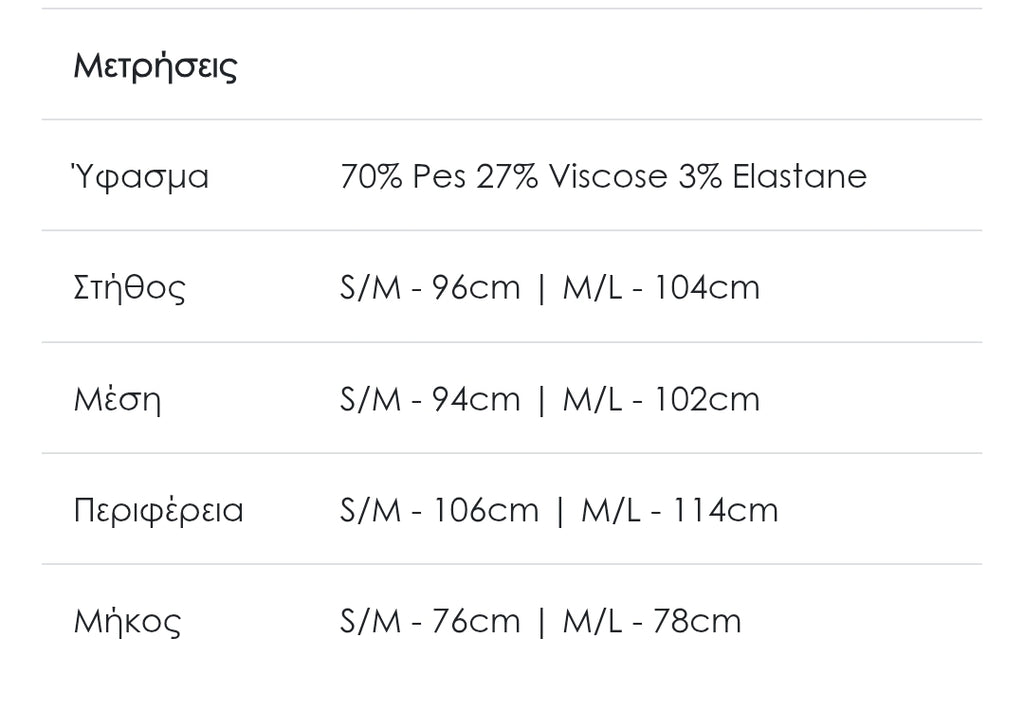Click the 3% Elastane fabric text
The height and width of the screenshot is (711, 1024).
772,177
